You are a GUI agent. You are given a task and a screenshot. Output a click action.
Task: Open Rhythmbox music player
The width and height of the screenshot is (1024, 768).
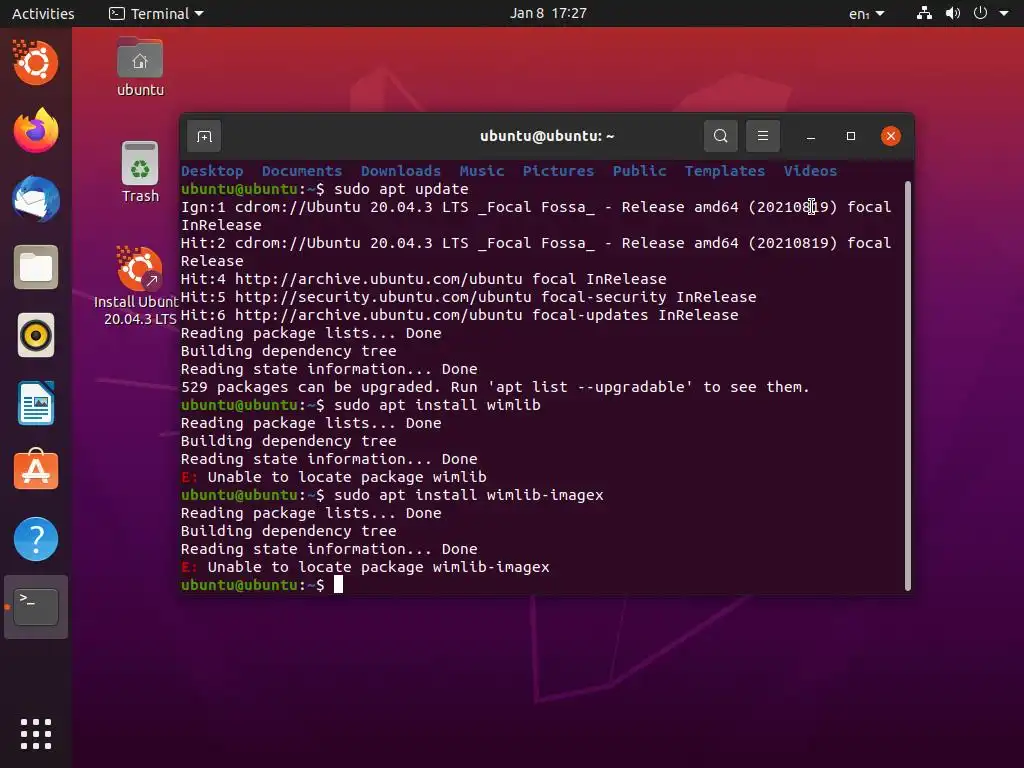pos(35,335)
